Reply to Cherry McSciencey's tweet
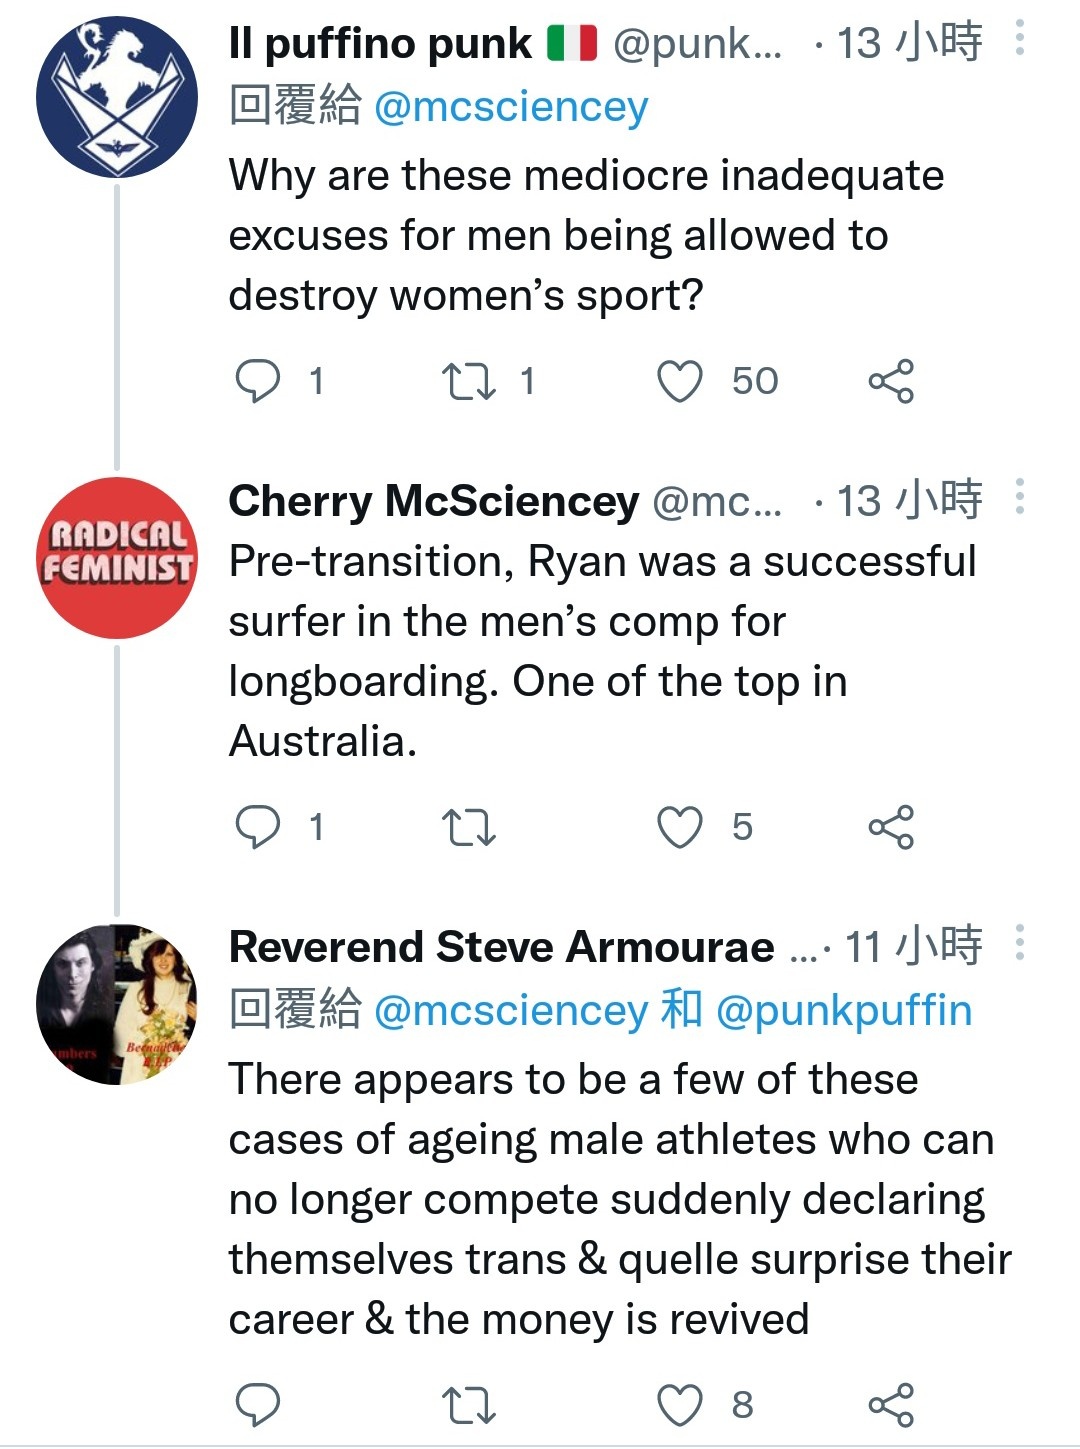This screenshot has width=1080, height=1449. point(258,827)
